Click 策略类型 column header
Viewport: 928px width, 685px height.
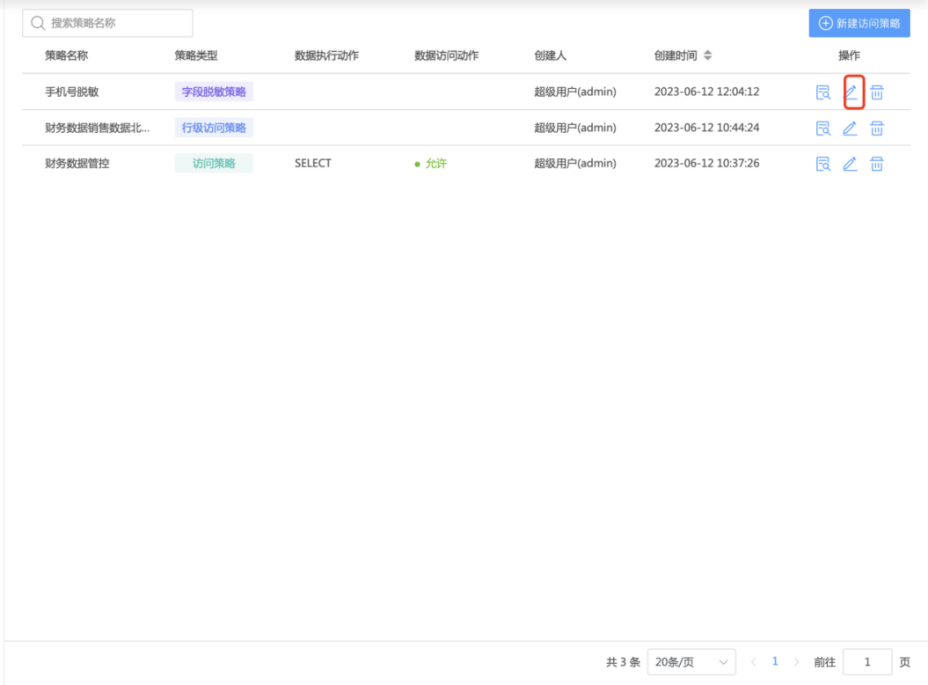pos(196,56)
